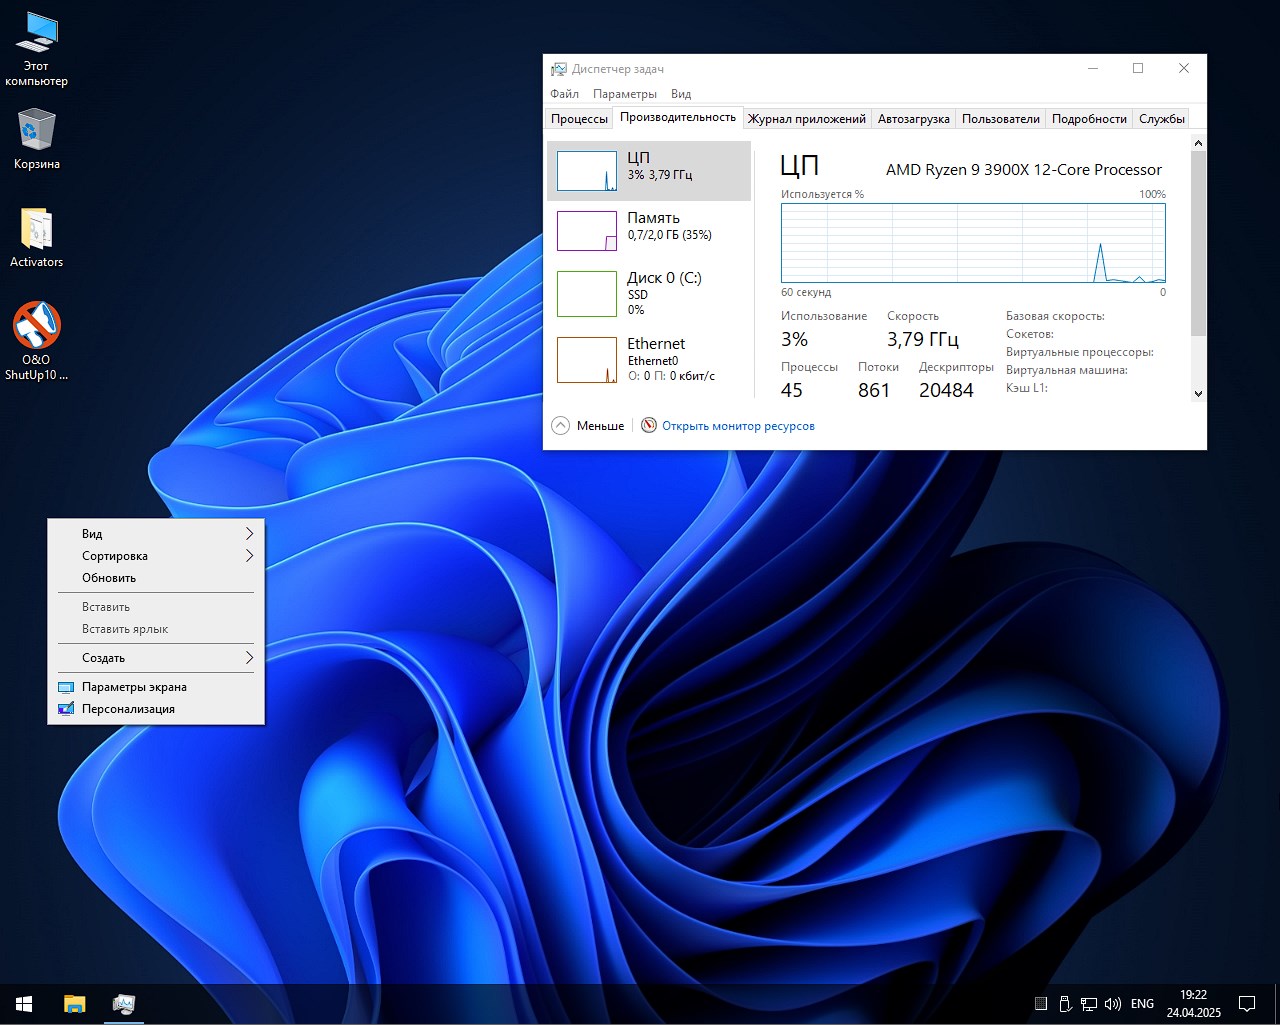The height and width of the screenshot is (1025, 1280).
Task: Expand the Сортировка submenu
Action: 155,556
